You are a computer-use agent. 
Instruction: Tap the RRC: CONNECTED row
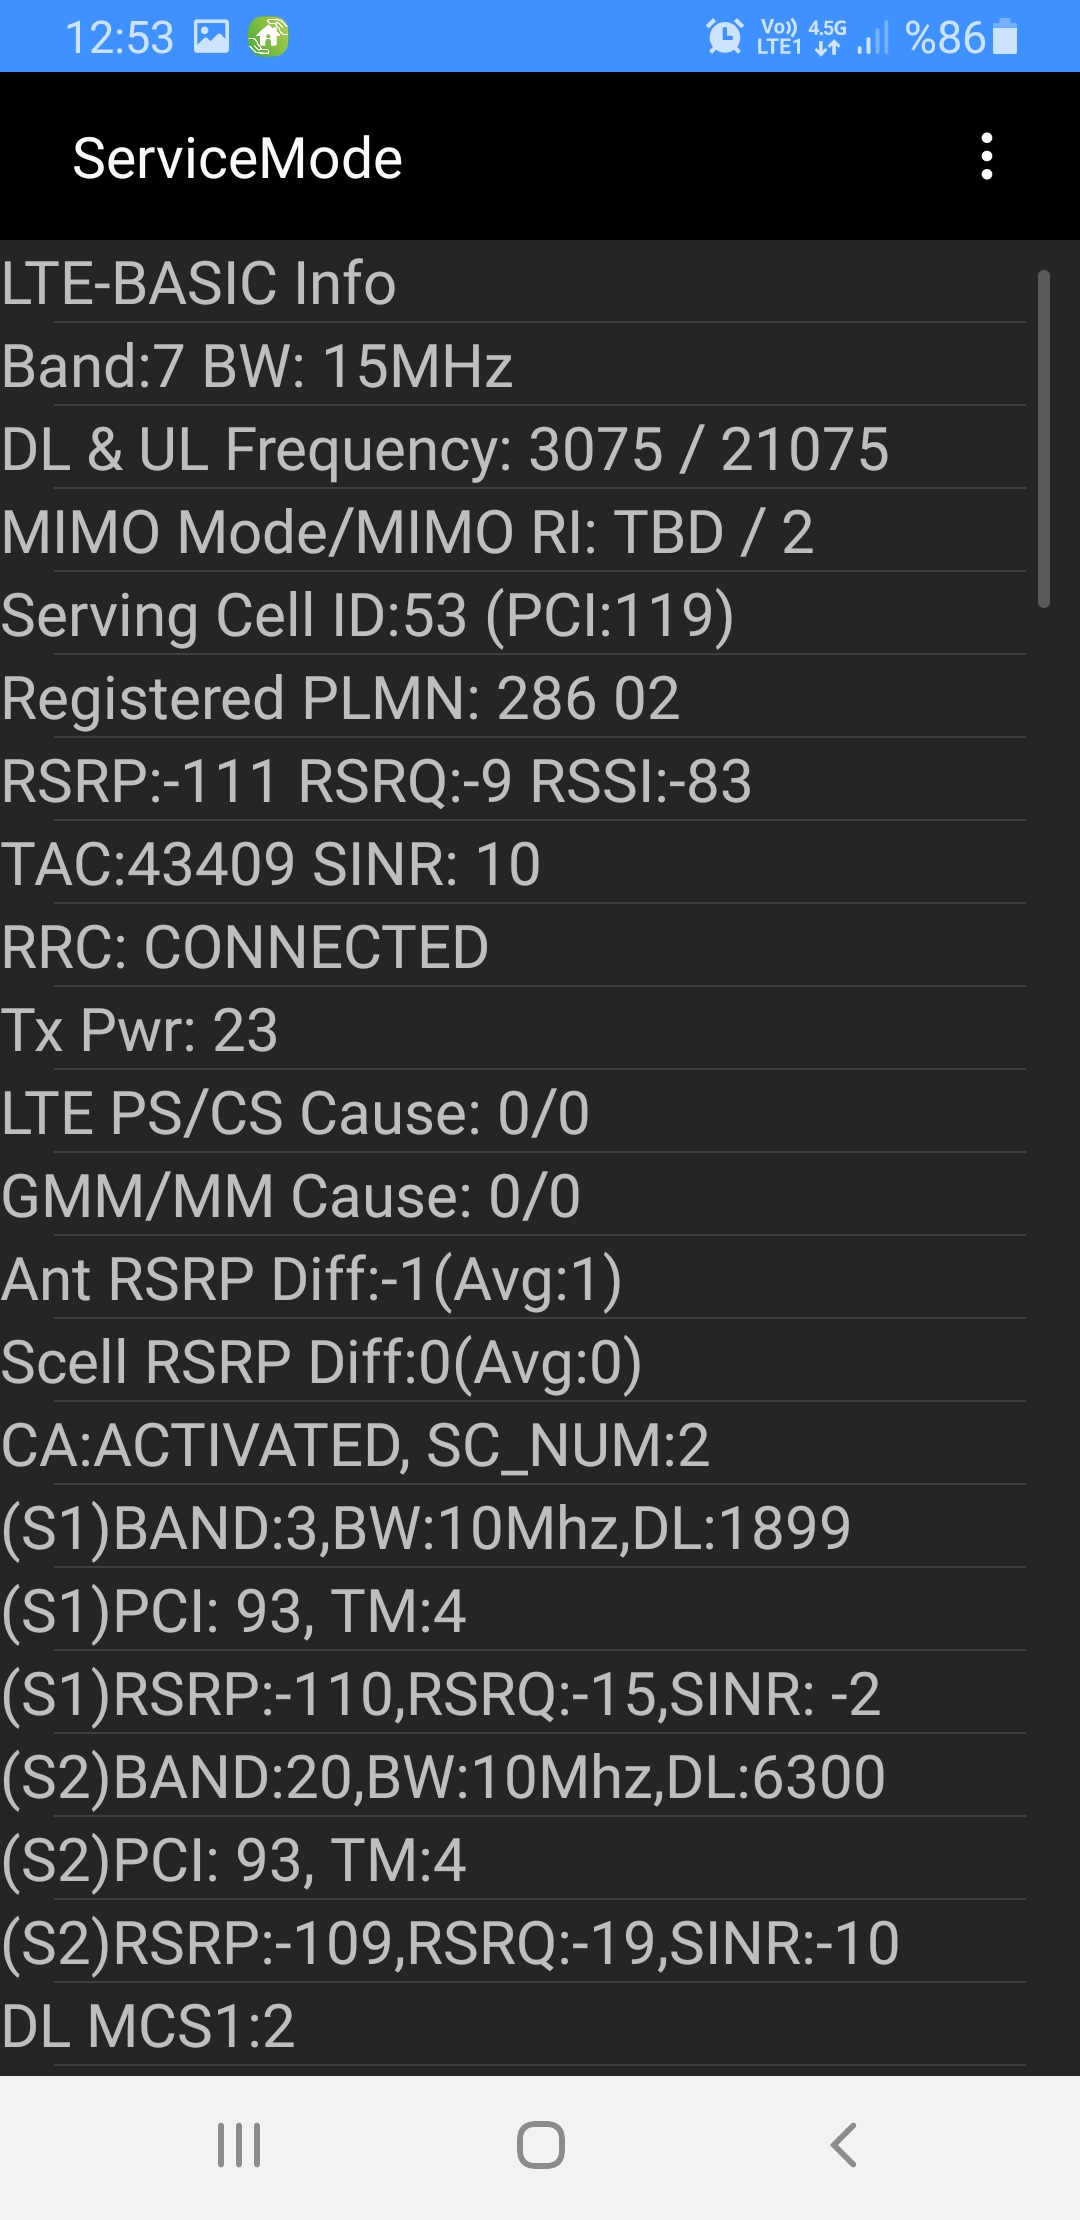513,946
